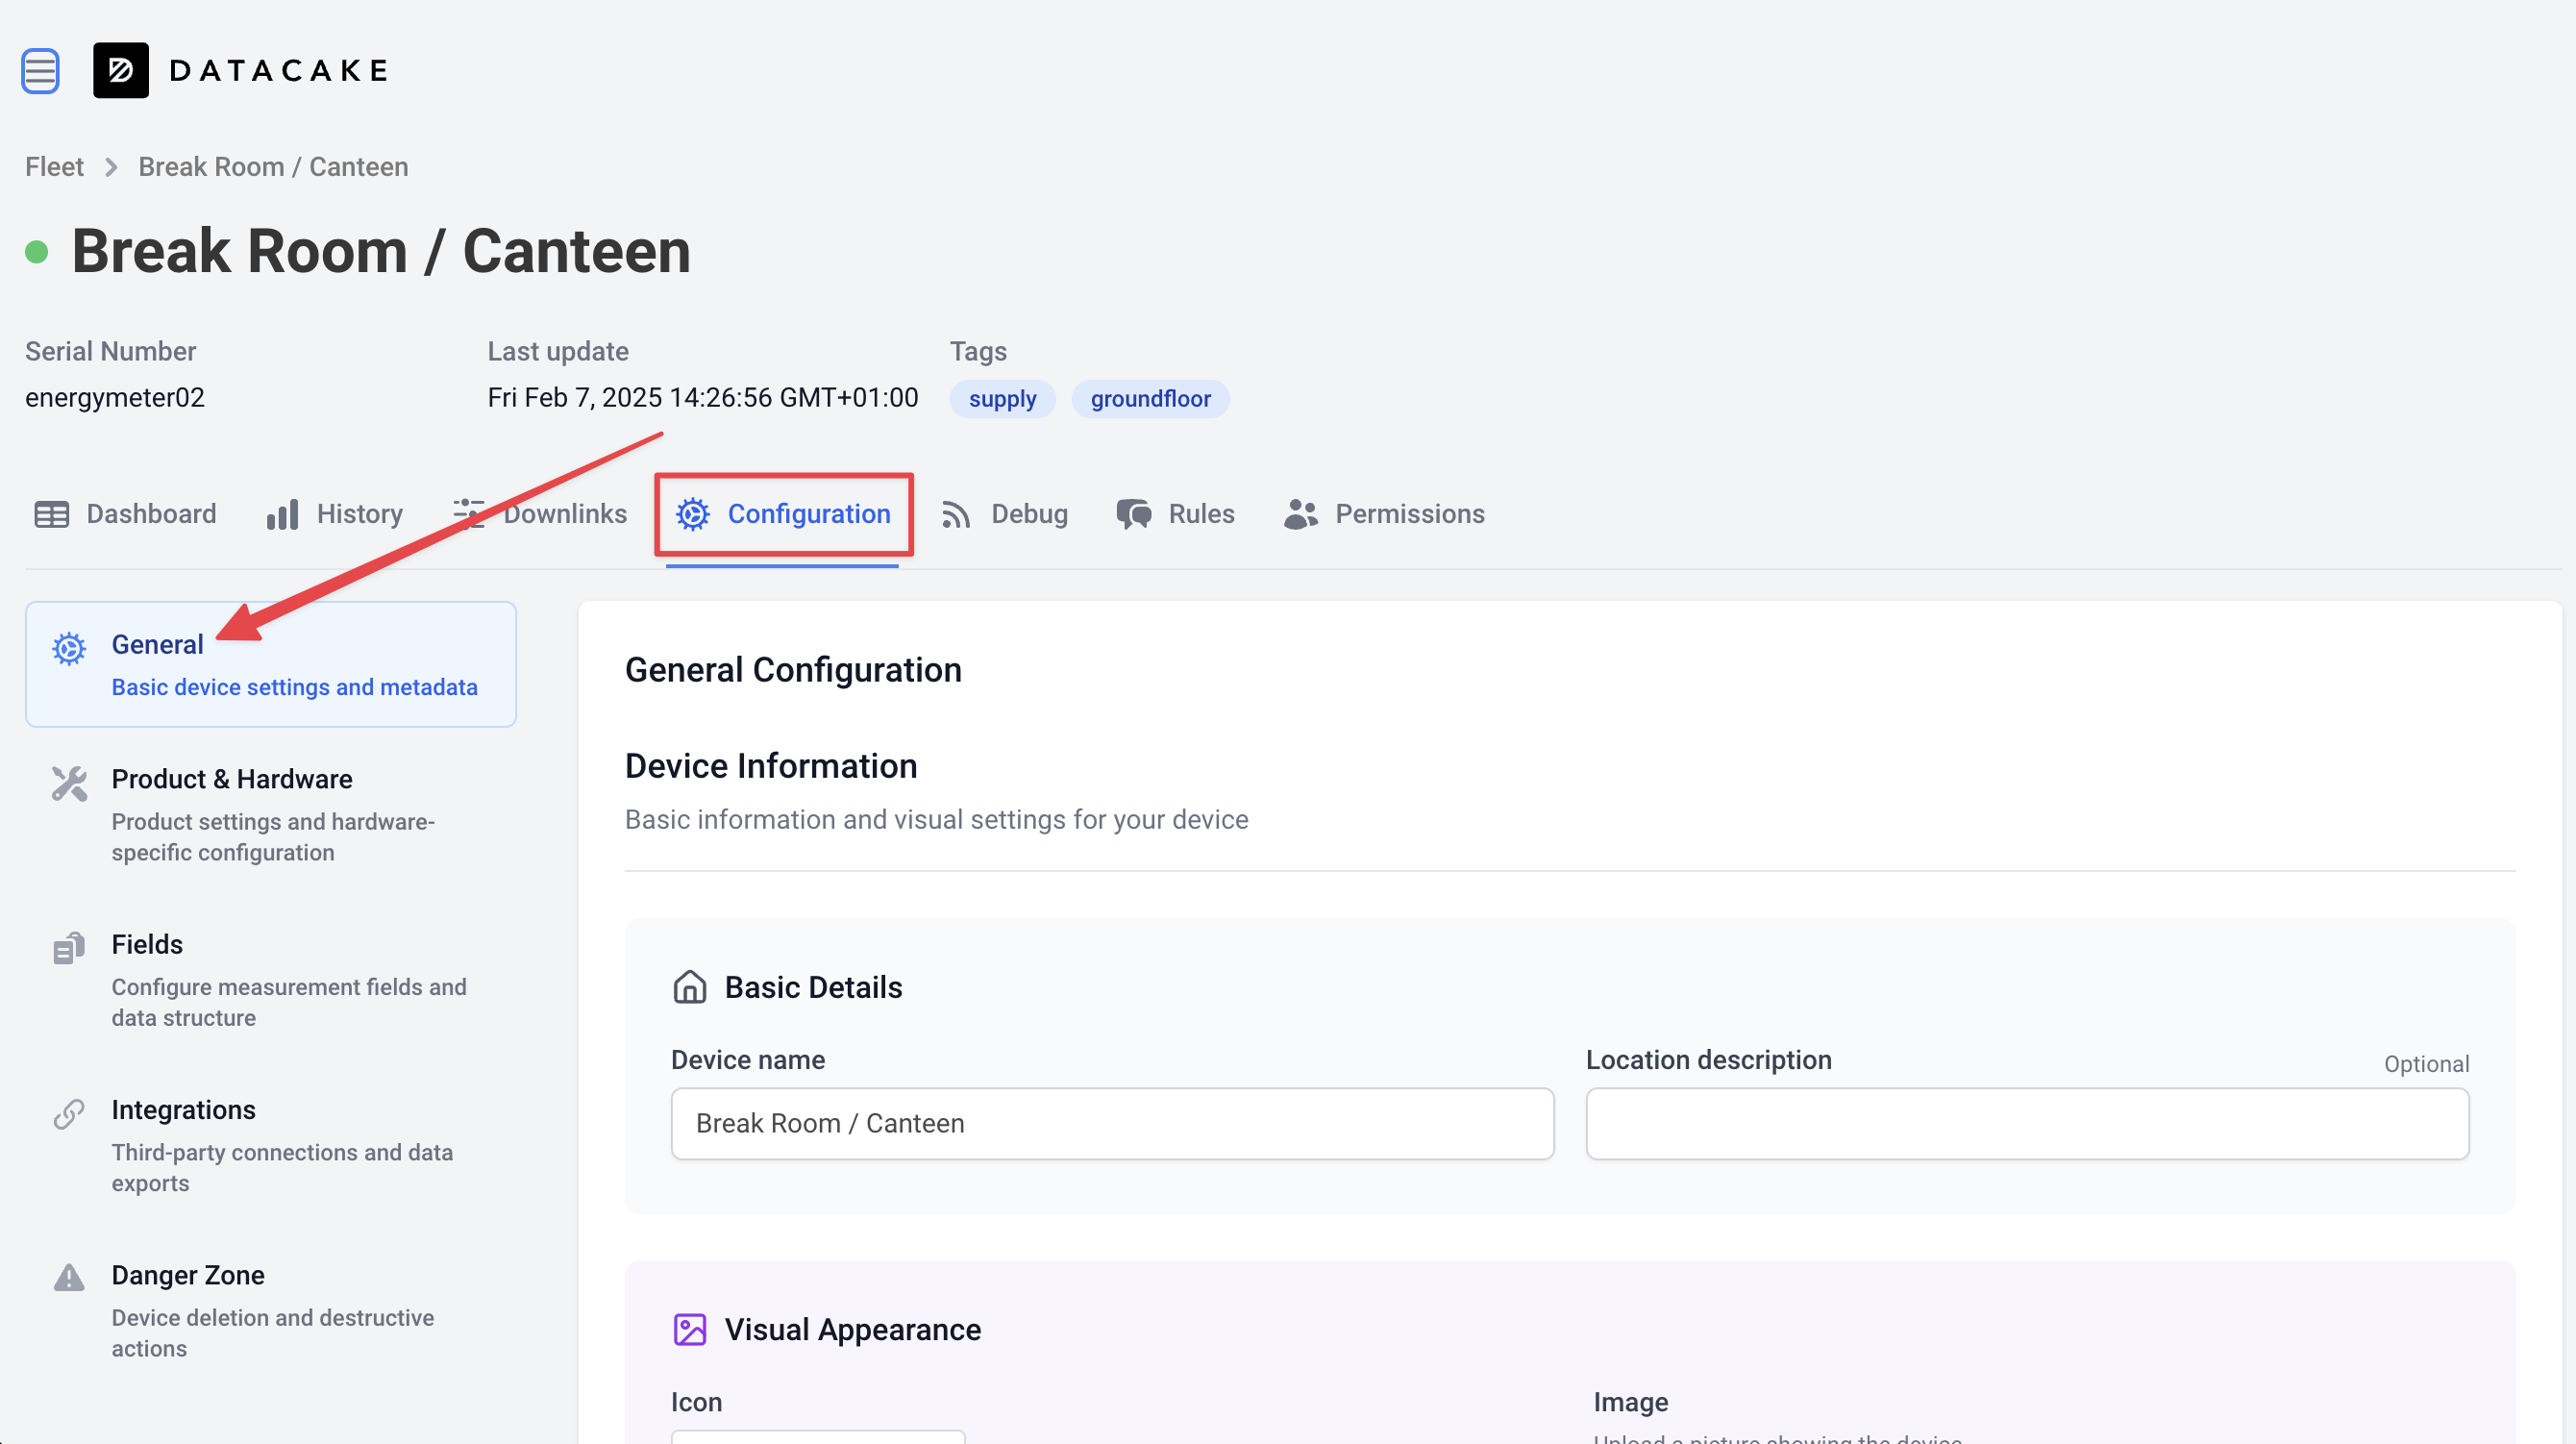Go to Fleet via breadcrumb

click(x=54, y=167)
